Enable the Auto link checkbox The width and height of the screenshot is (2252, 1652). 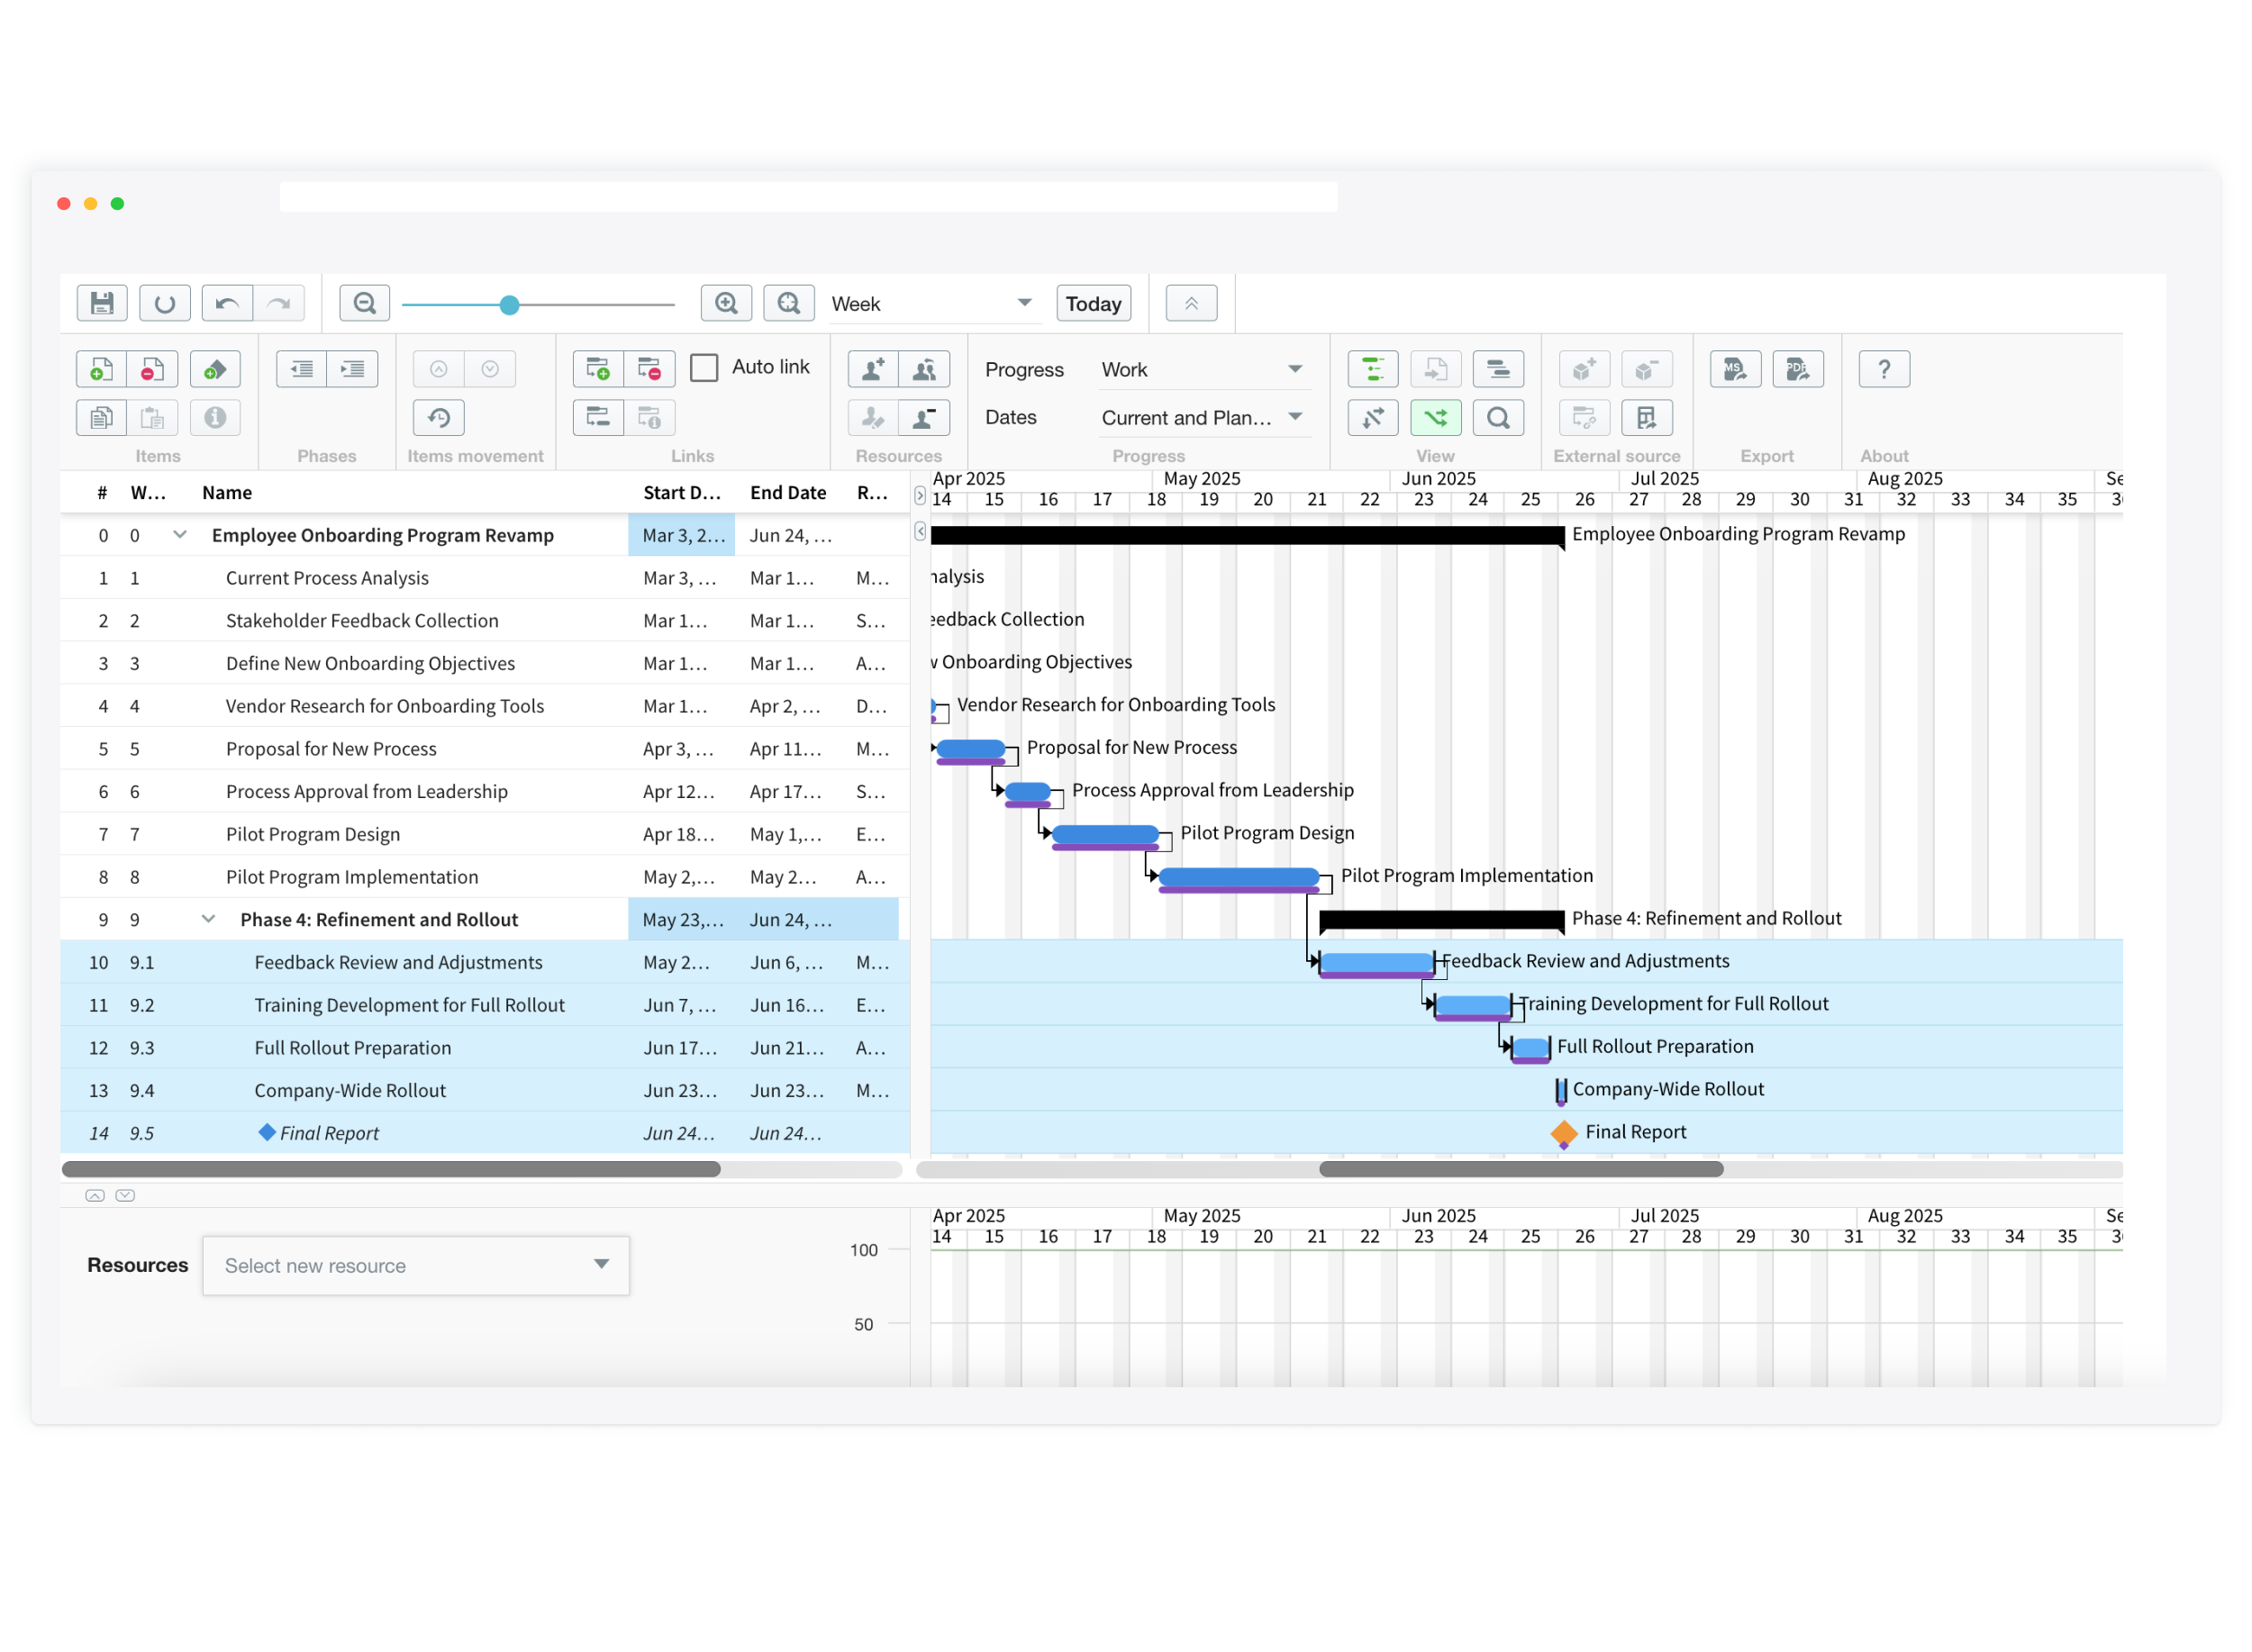pos(704,368)
